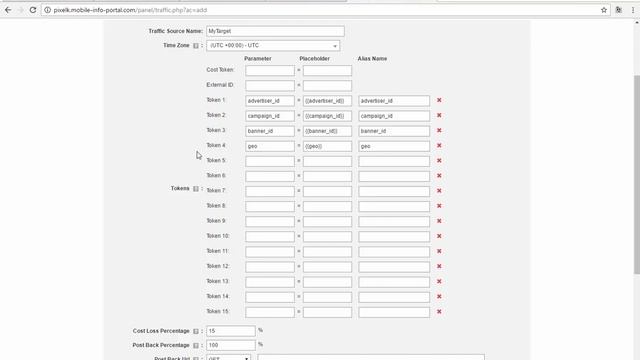Click the browser forward arrow
Image resolution: width=640 pixels, height=360 pixels.
pyautogui.click(x=20, y=10)
